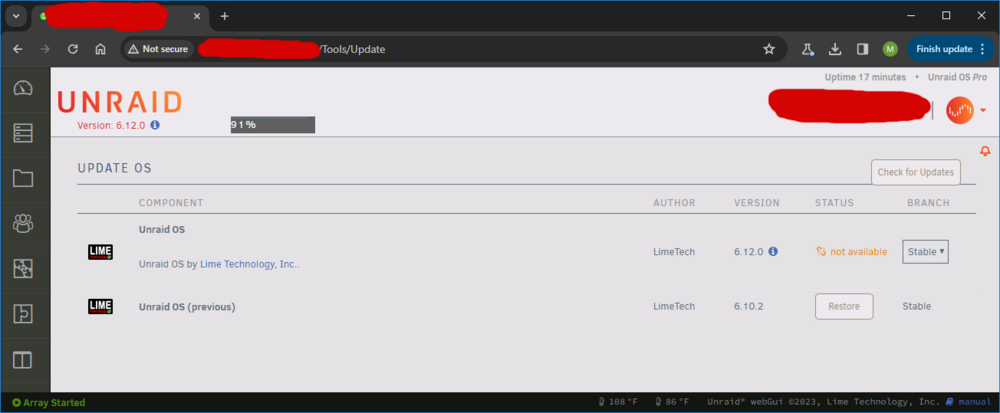
Task: Click the 'Unraid OS (previous)' component name
Action: click(187, 307)
